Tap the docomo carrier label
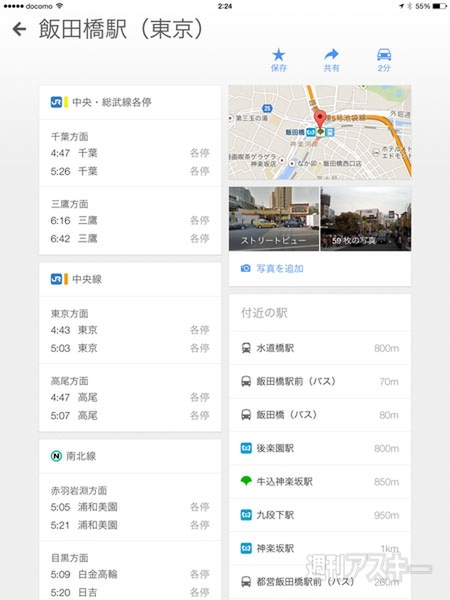Viewport: 450px width, 600px height. 39,6
